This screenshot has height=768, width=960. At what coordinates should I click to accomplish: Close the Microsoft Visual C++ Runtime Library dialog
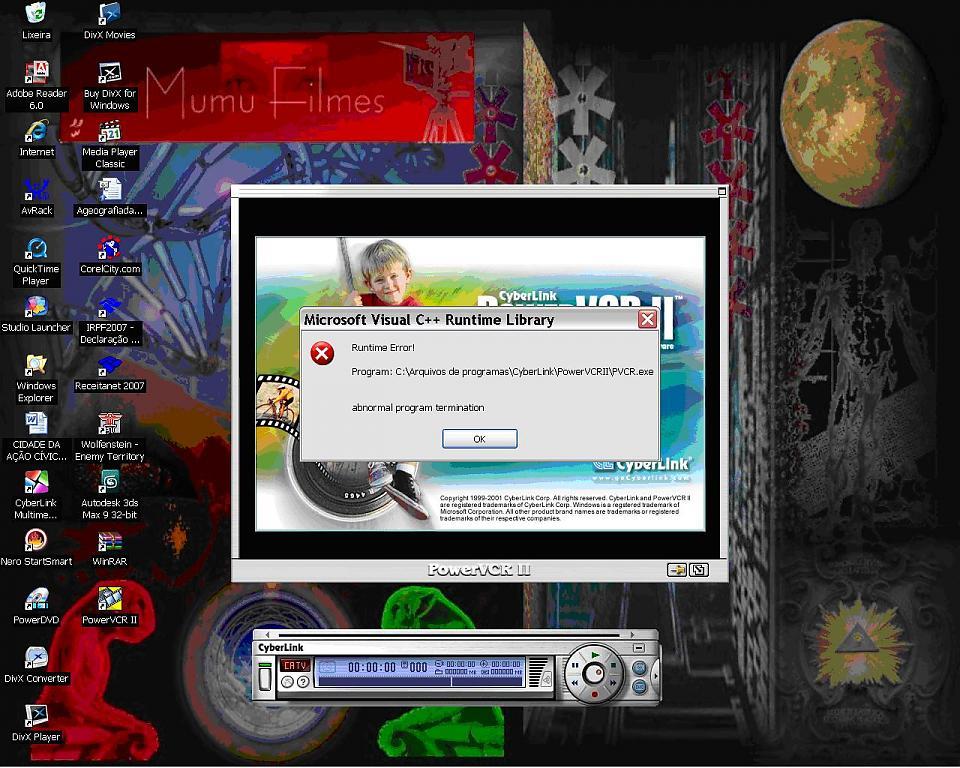(x=647, y=319)
